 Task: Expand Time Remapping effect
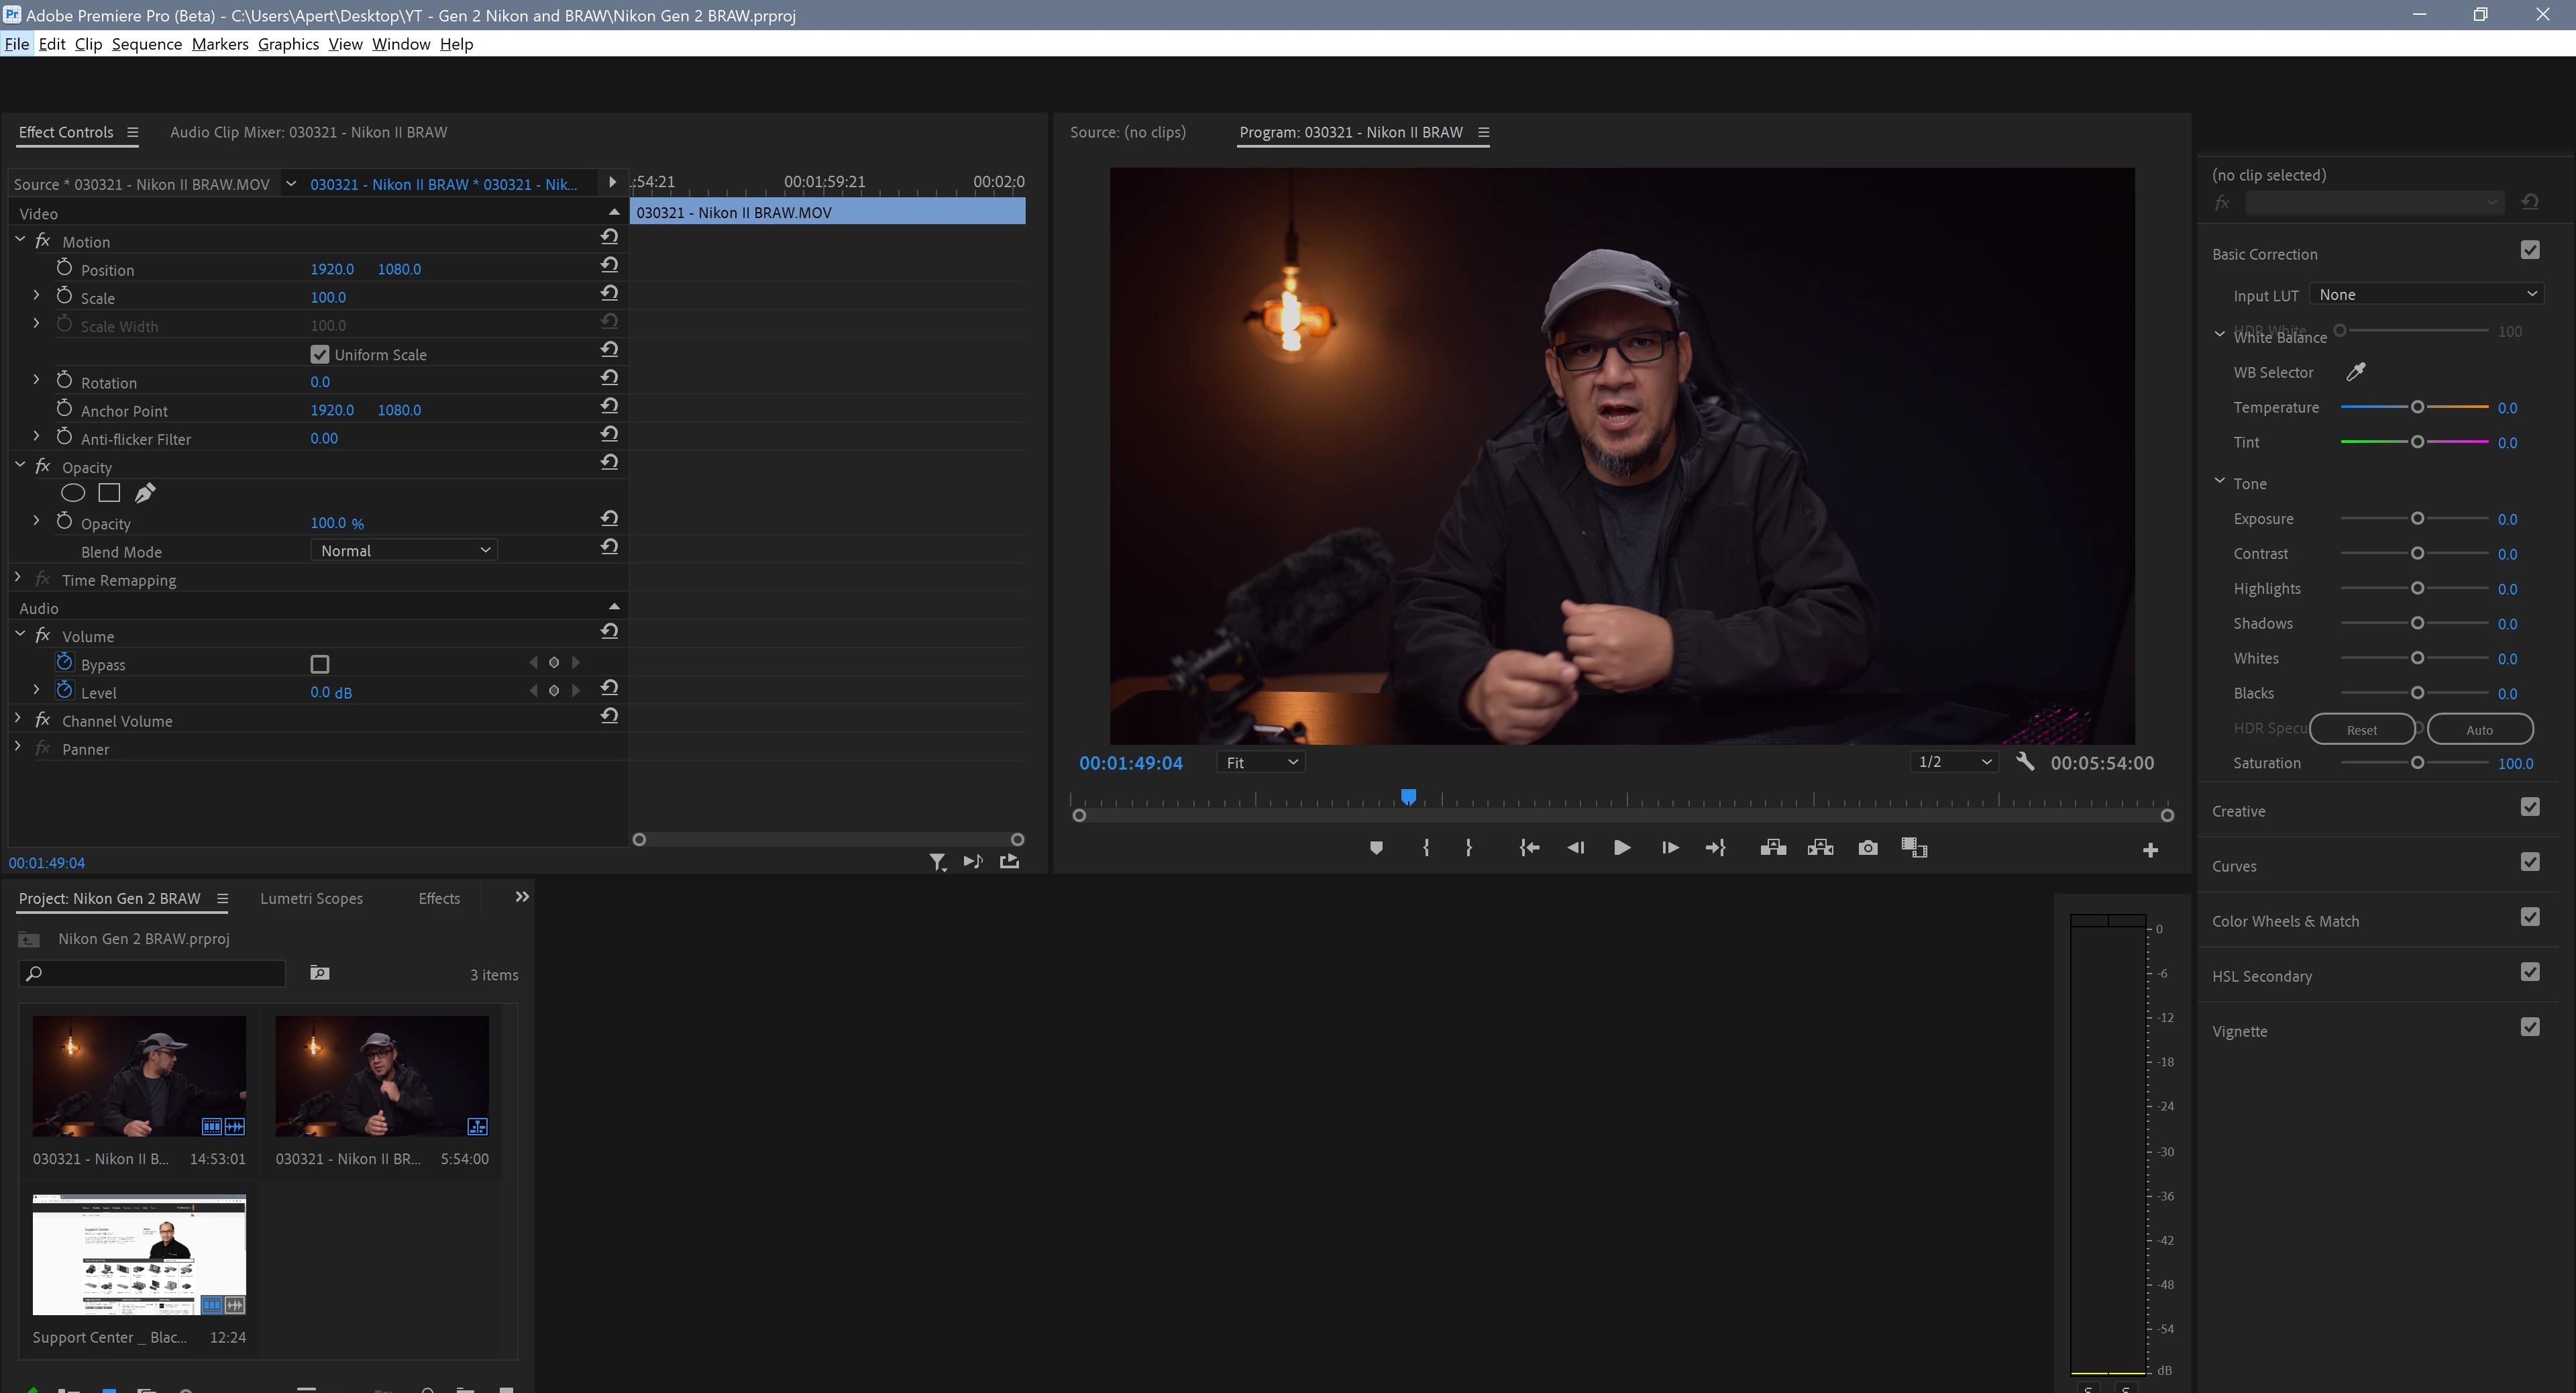point(18,579)
